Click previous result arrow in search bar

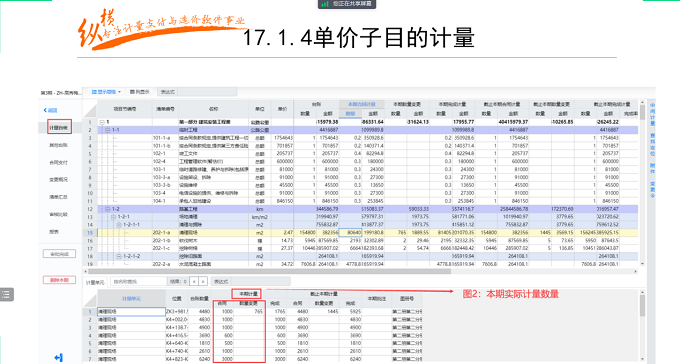(194, 282)
